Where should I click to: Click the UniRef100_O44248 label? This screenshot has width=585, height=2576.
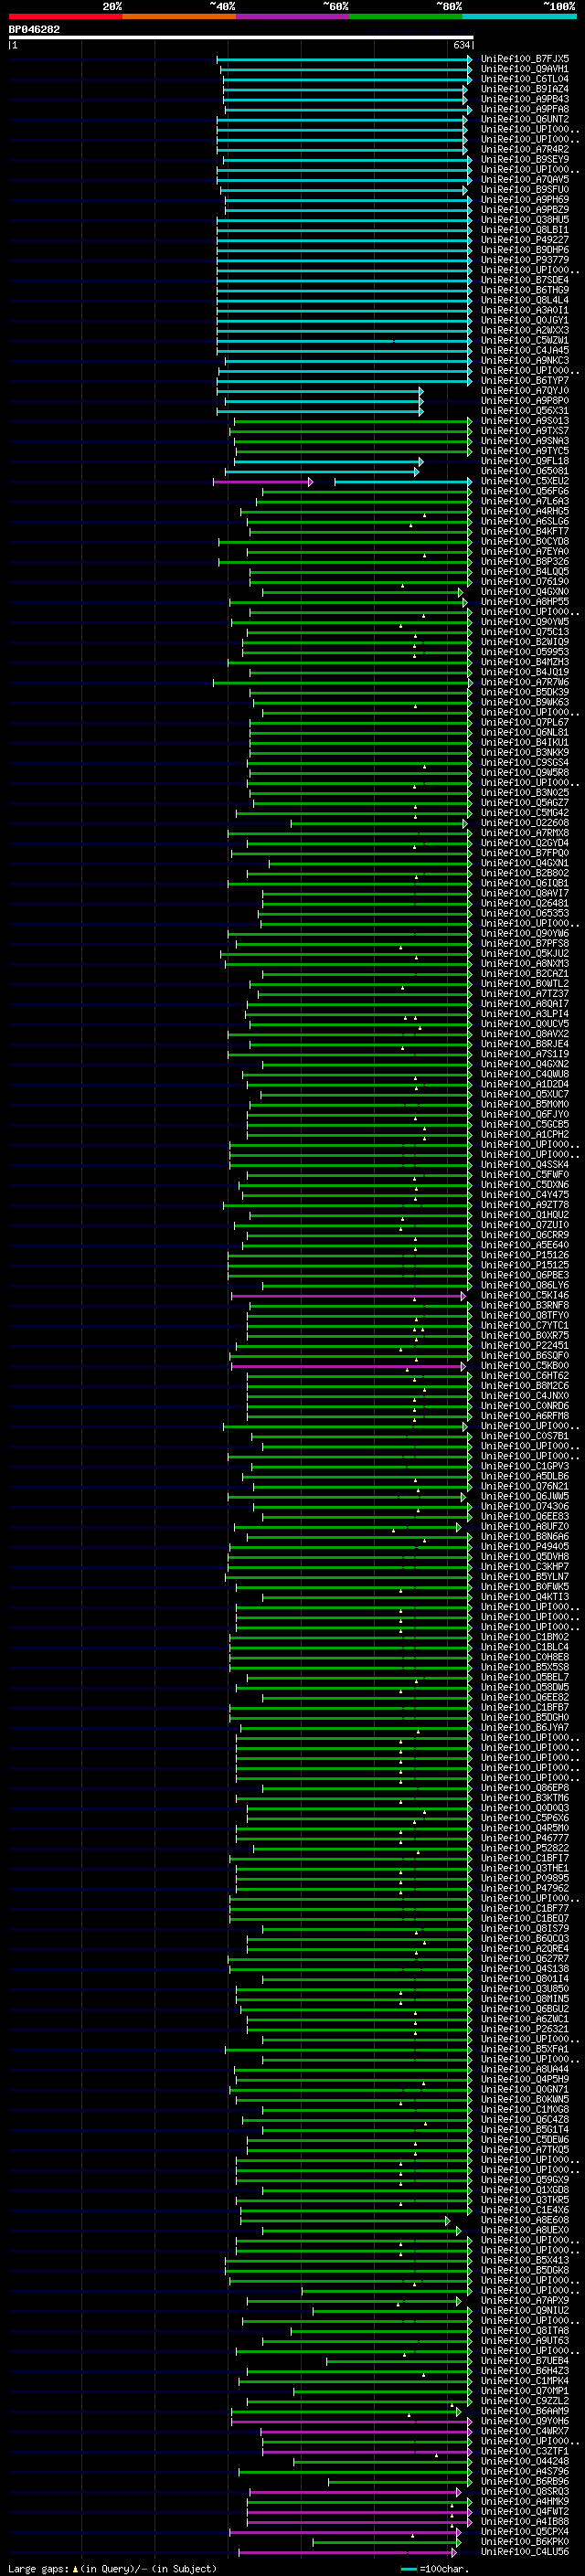[x=525, y=2462]
